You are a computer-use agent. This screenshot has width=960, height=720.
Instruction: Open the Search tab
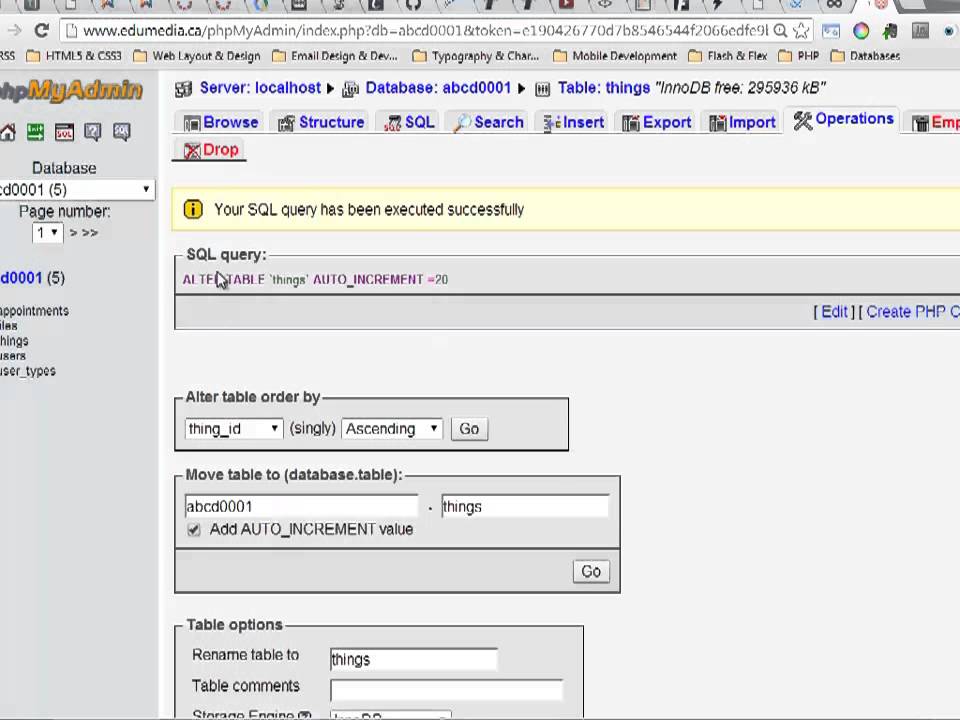pos(488,122)
